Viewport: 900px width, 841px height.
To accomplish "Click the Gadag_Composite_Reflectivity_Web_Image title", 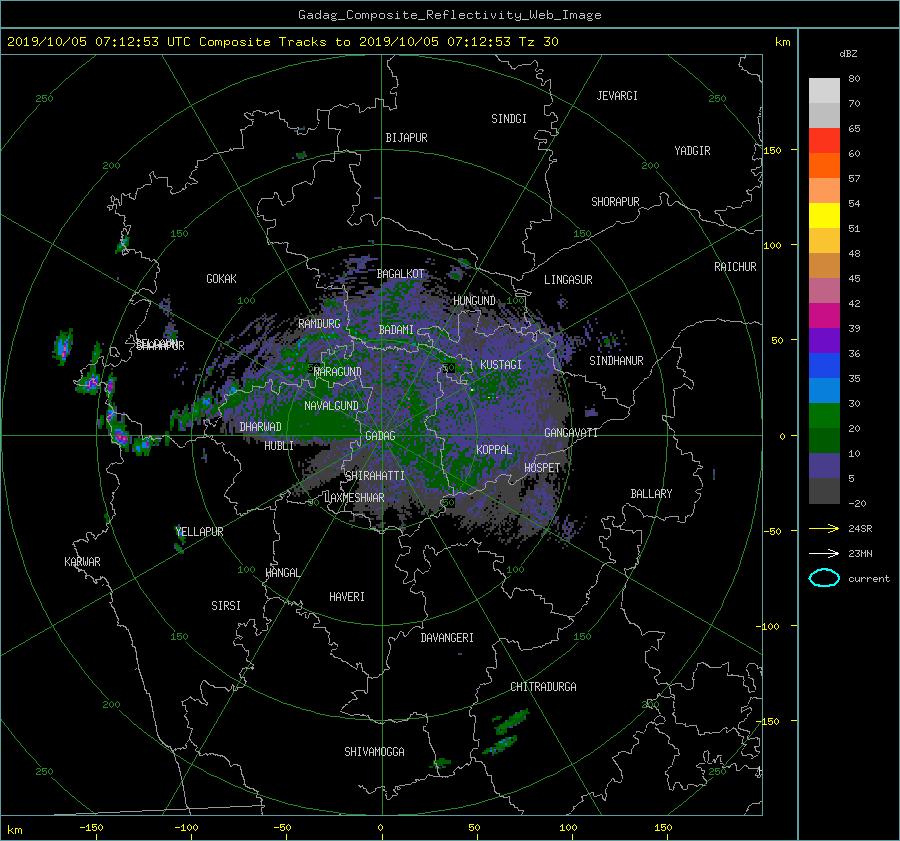I will (449, 15).
